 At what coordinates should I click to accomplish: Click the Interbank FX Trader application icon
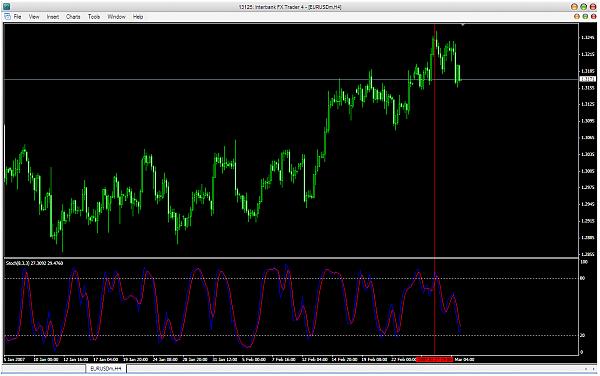pos(6,7)
